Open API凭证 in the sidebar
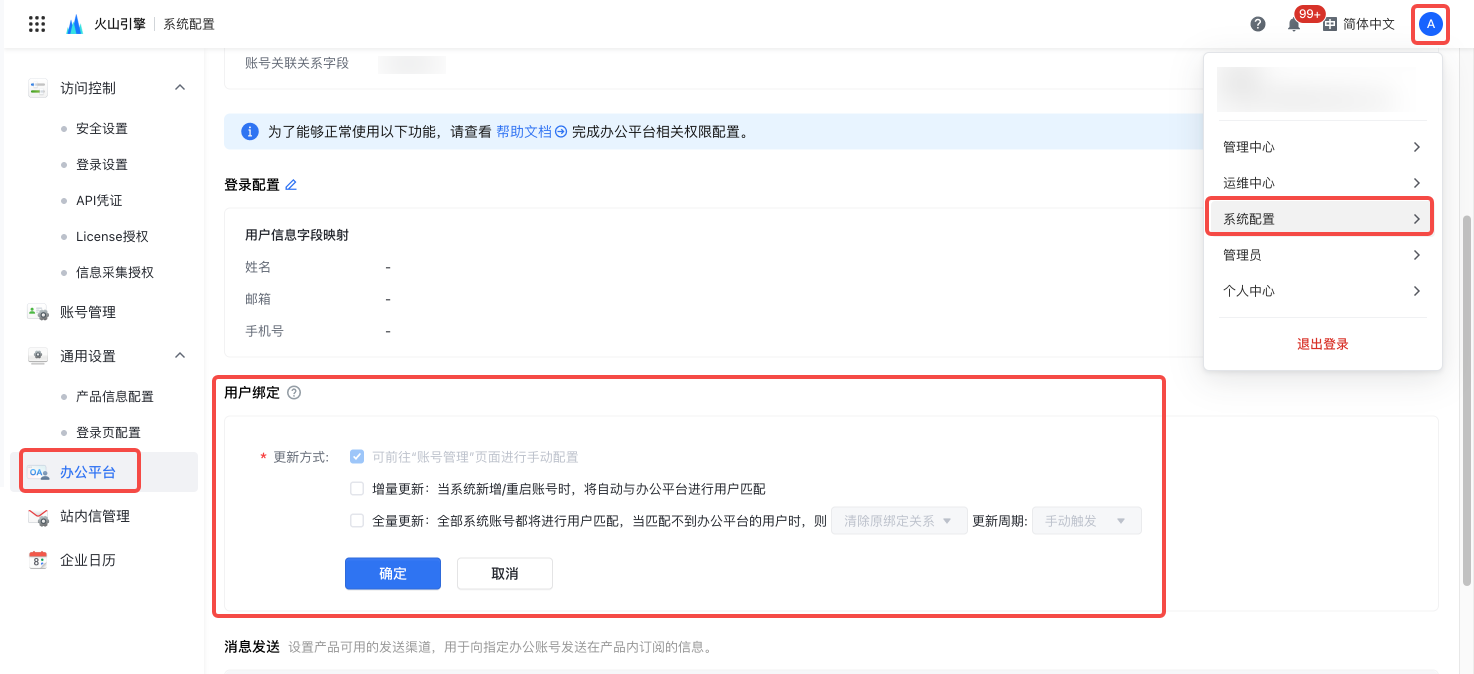This screenshot has height=674, width=1474. click(x=99, y=201)
